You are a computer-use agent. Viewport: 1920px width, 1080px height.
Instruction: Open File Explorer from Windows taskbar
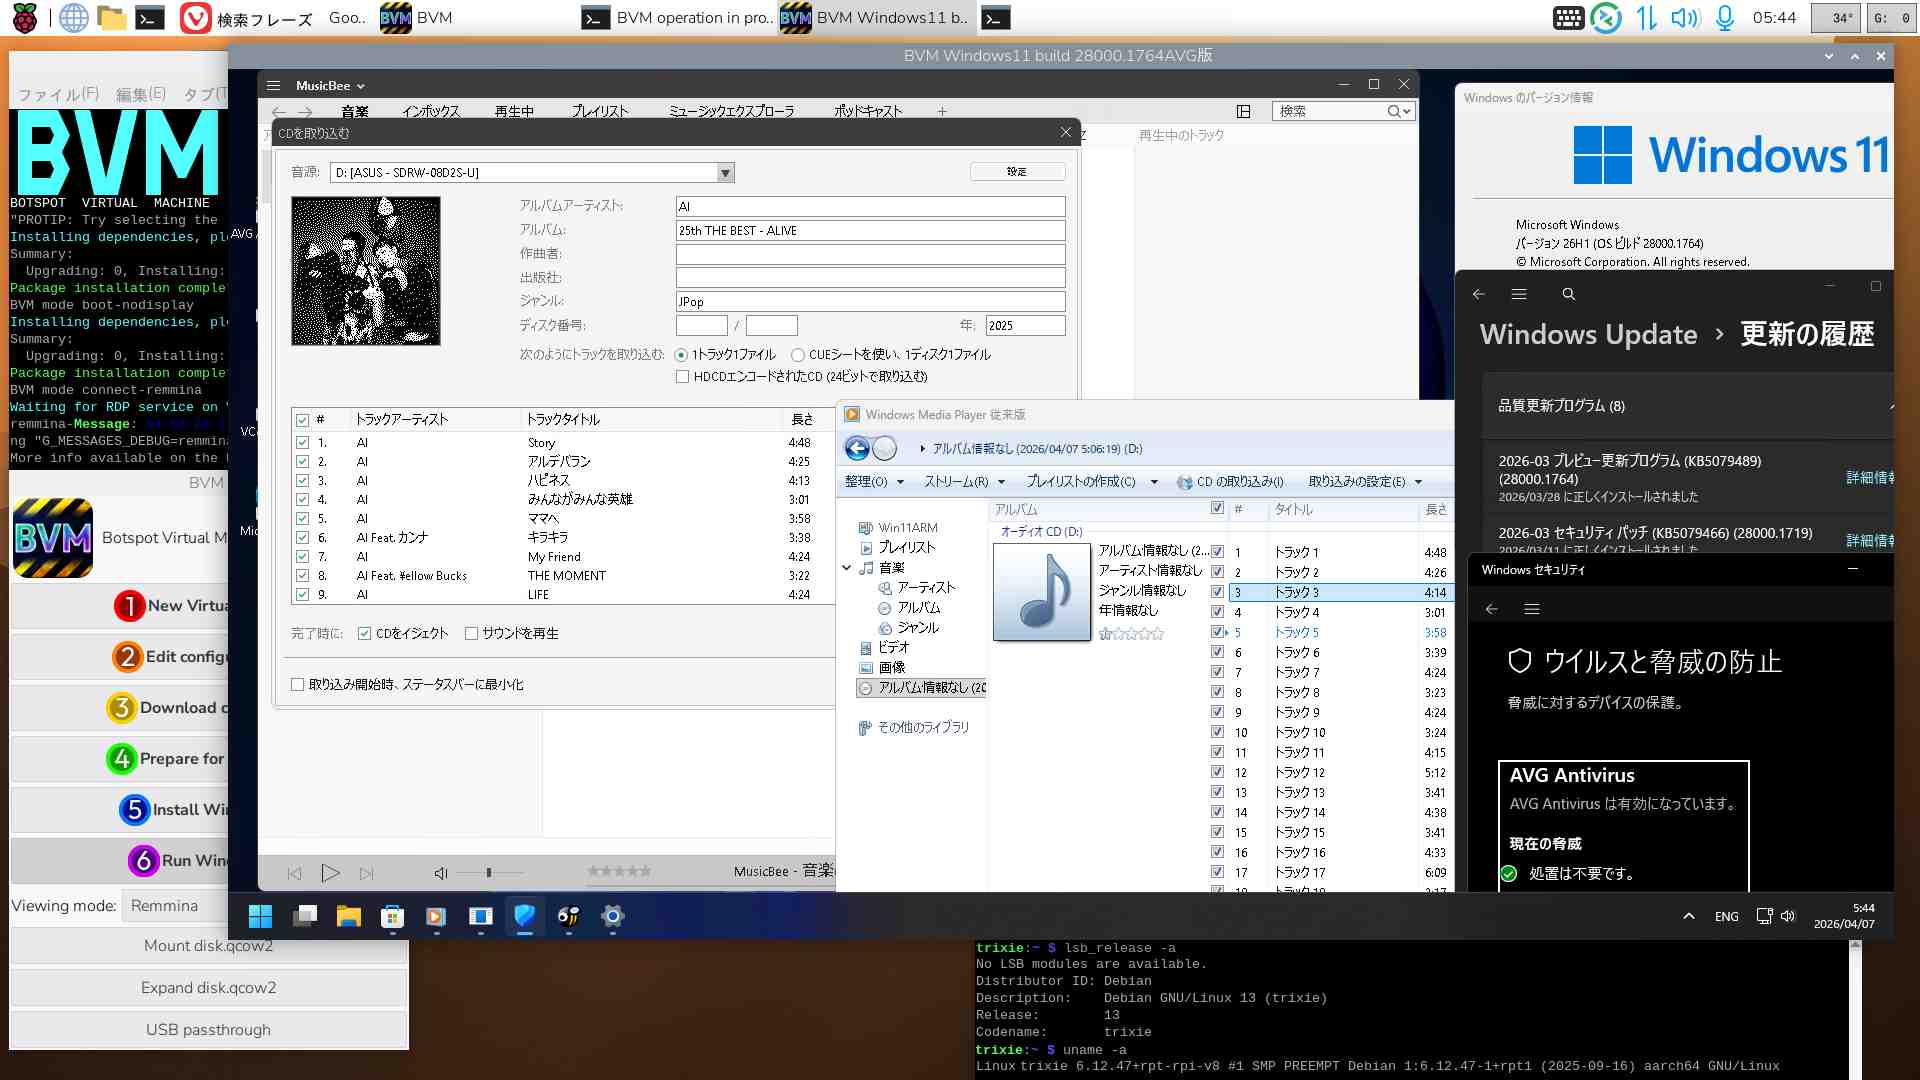pos(348,916)
